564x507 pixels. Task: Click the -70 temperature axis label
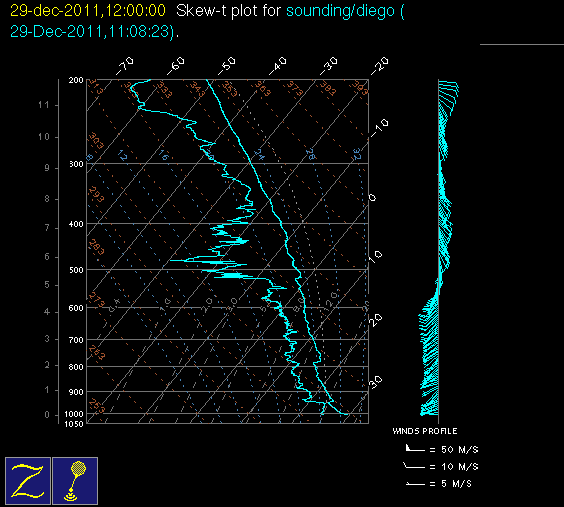(125, 66)
